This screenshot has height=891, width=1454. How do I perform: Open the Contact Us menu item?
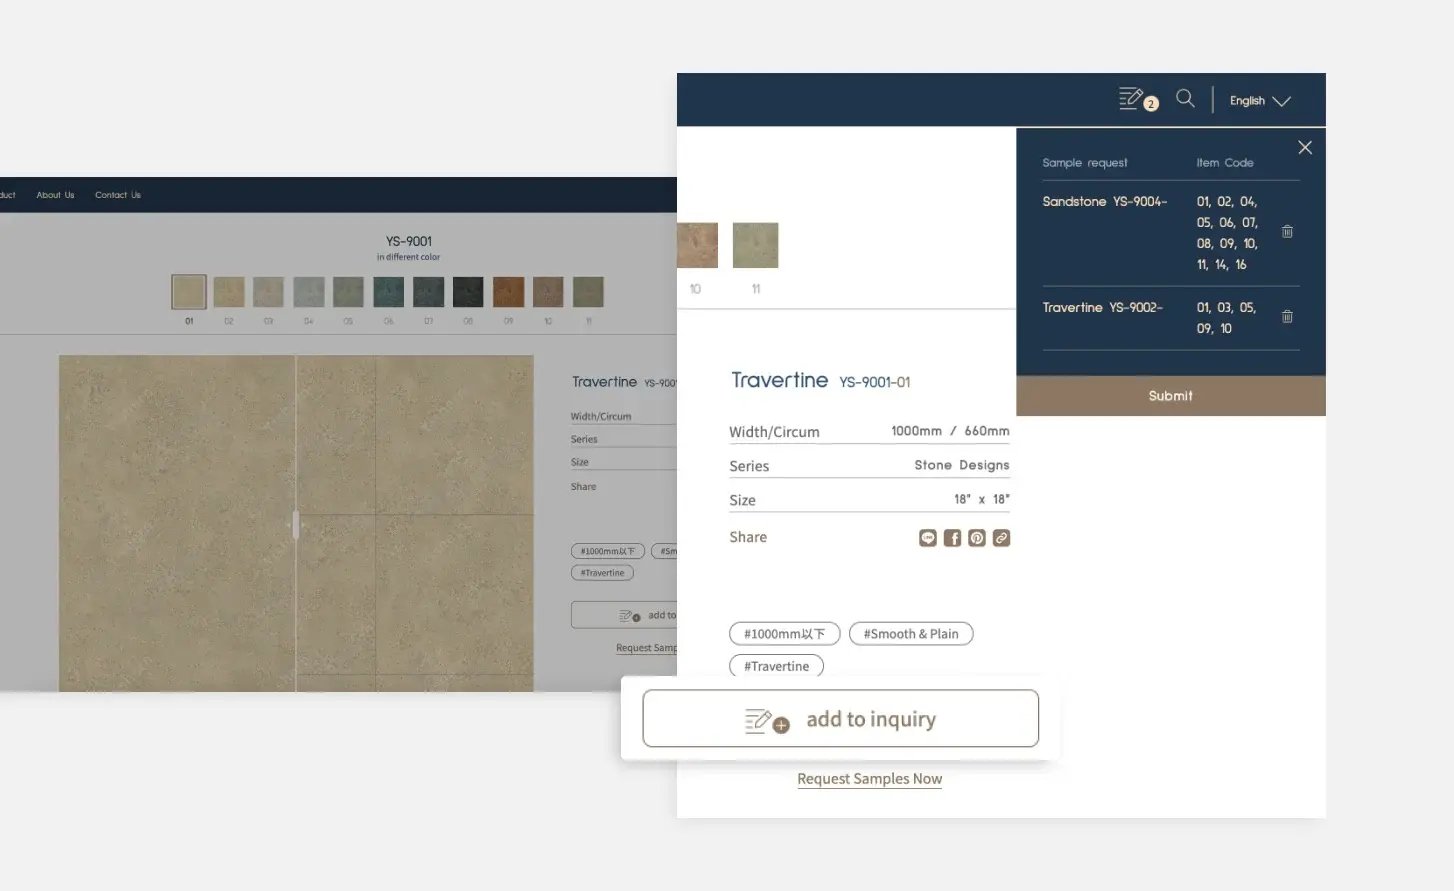(118, 195)
